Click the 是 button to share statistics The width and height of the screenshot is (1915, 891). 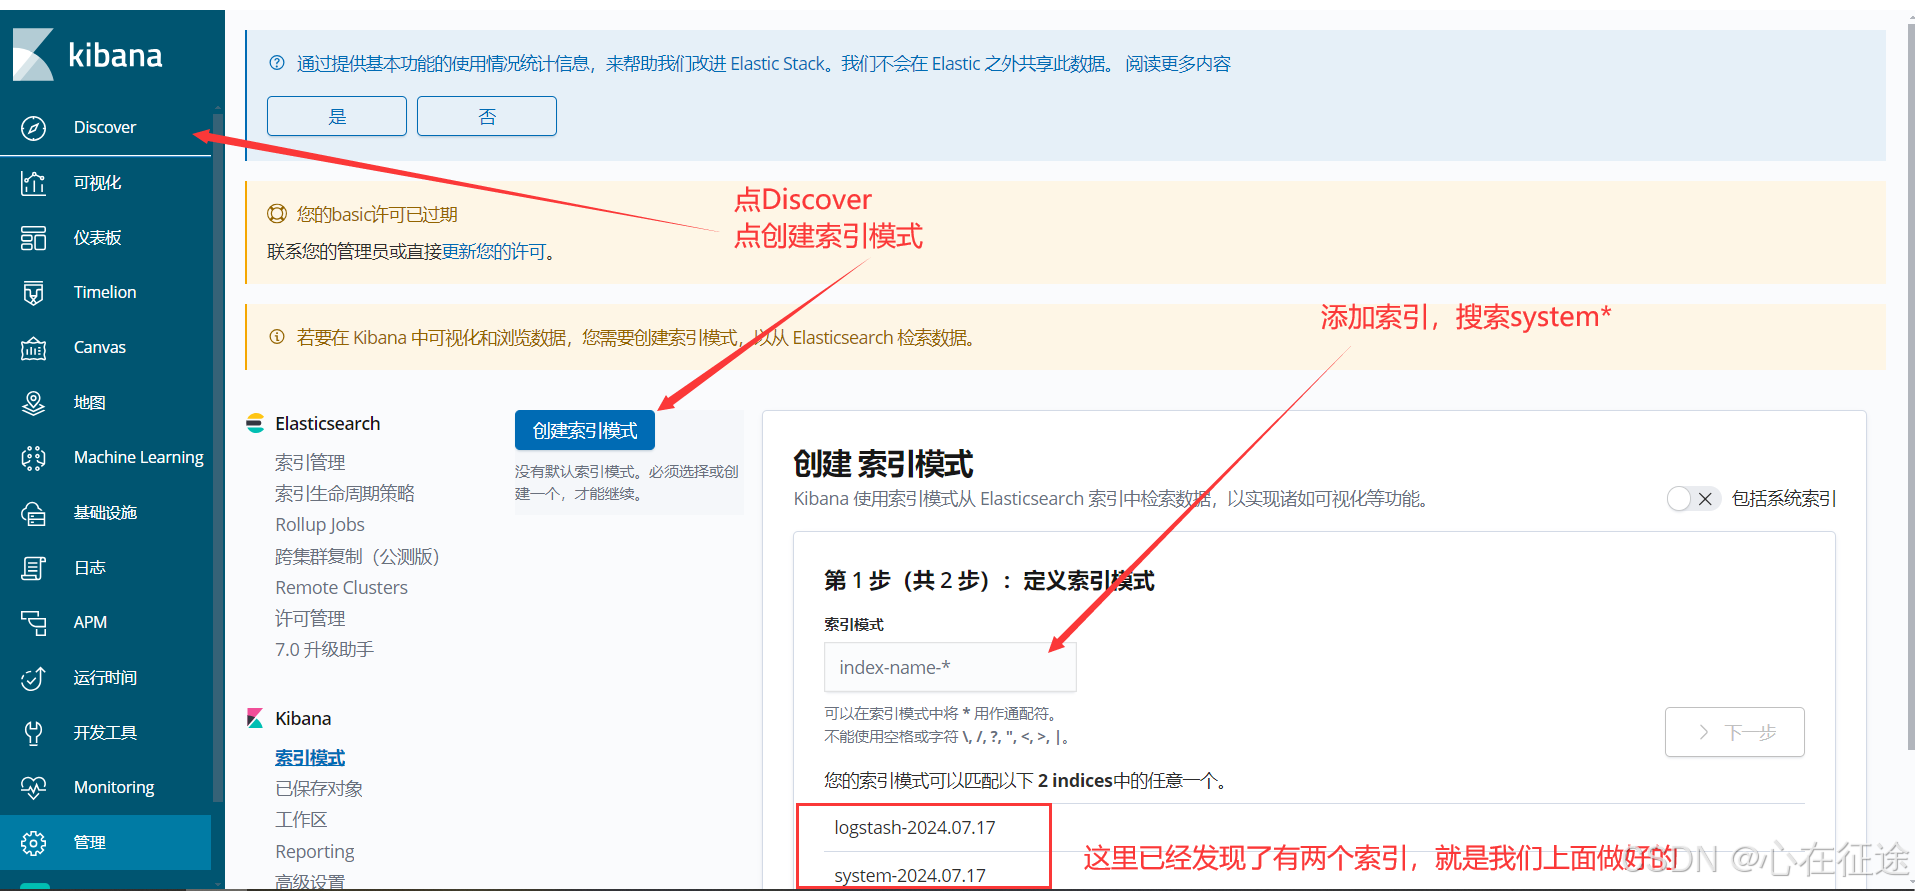[337, 116]
